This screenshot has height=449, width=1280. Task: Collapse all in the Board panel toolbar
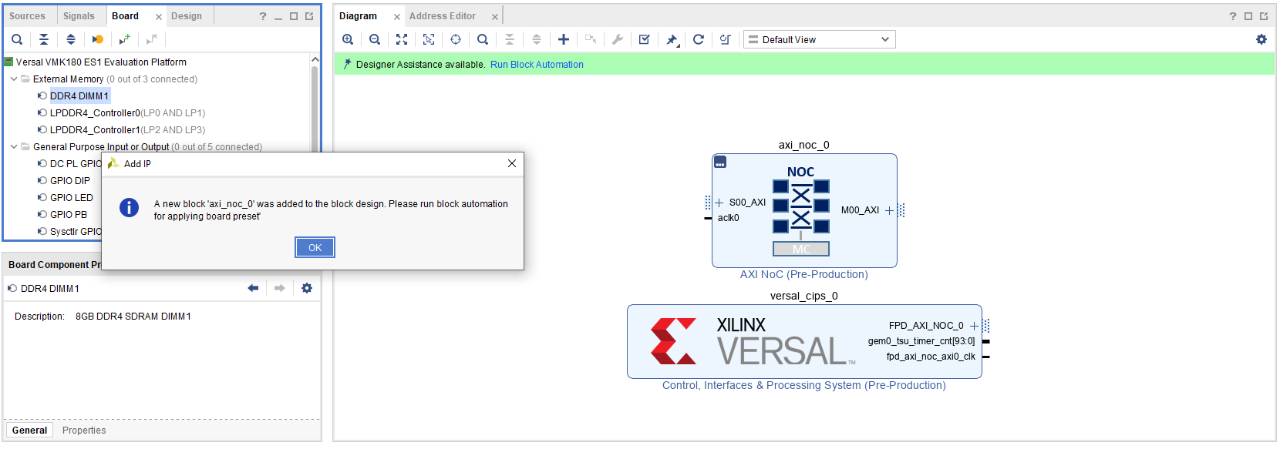(x=44, y=39)
